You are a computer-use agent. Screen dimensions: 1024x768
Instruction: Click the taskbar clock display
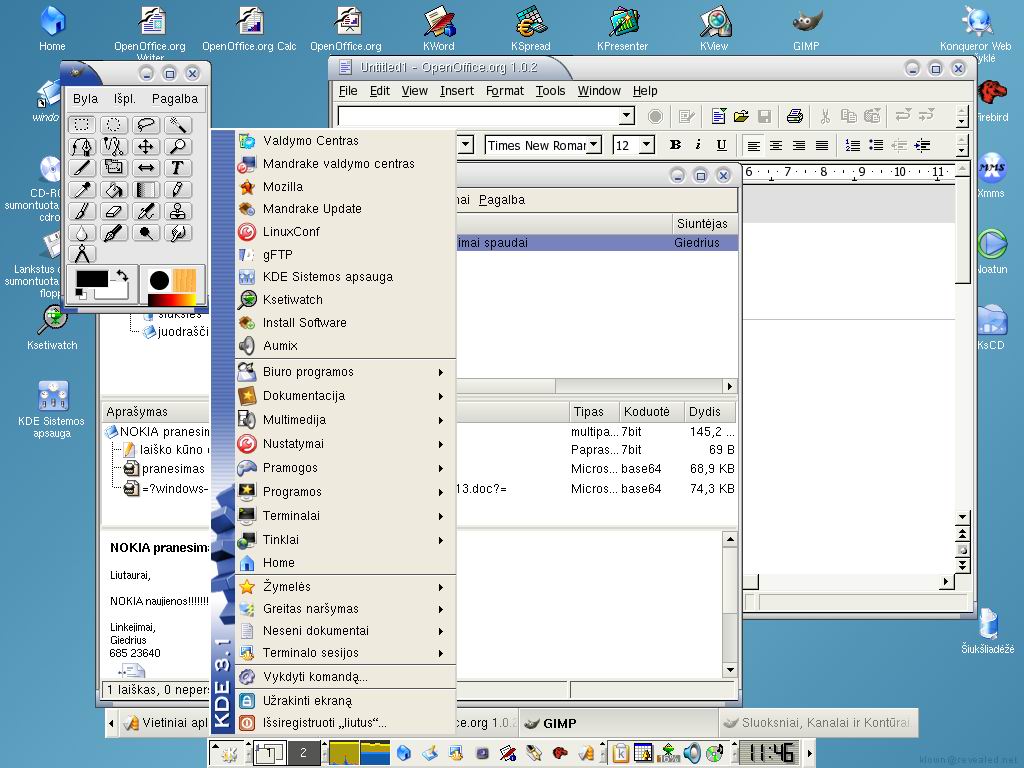(x=769, y=753)
